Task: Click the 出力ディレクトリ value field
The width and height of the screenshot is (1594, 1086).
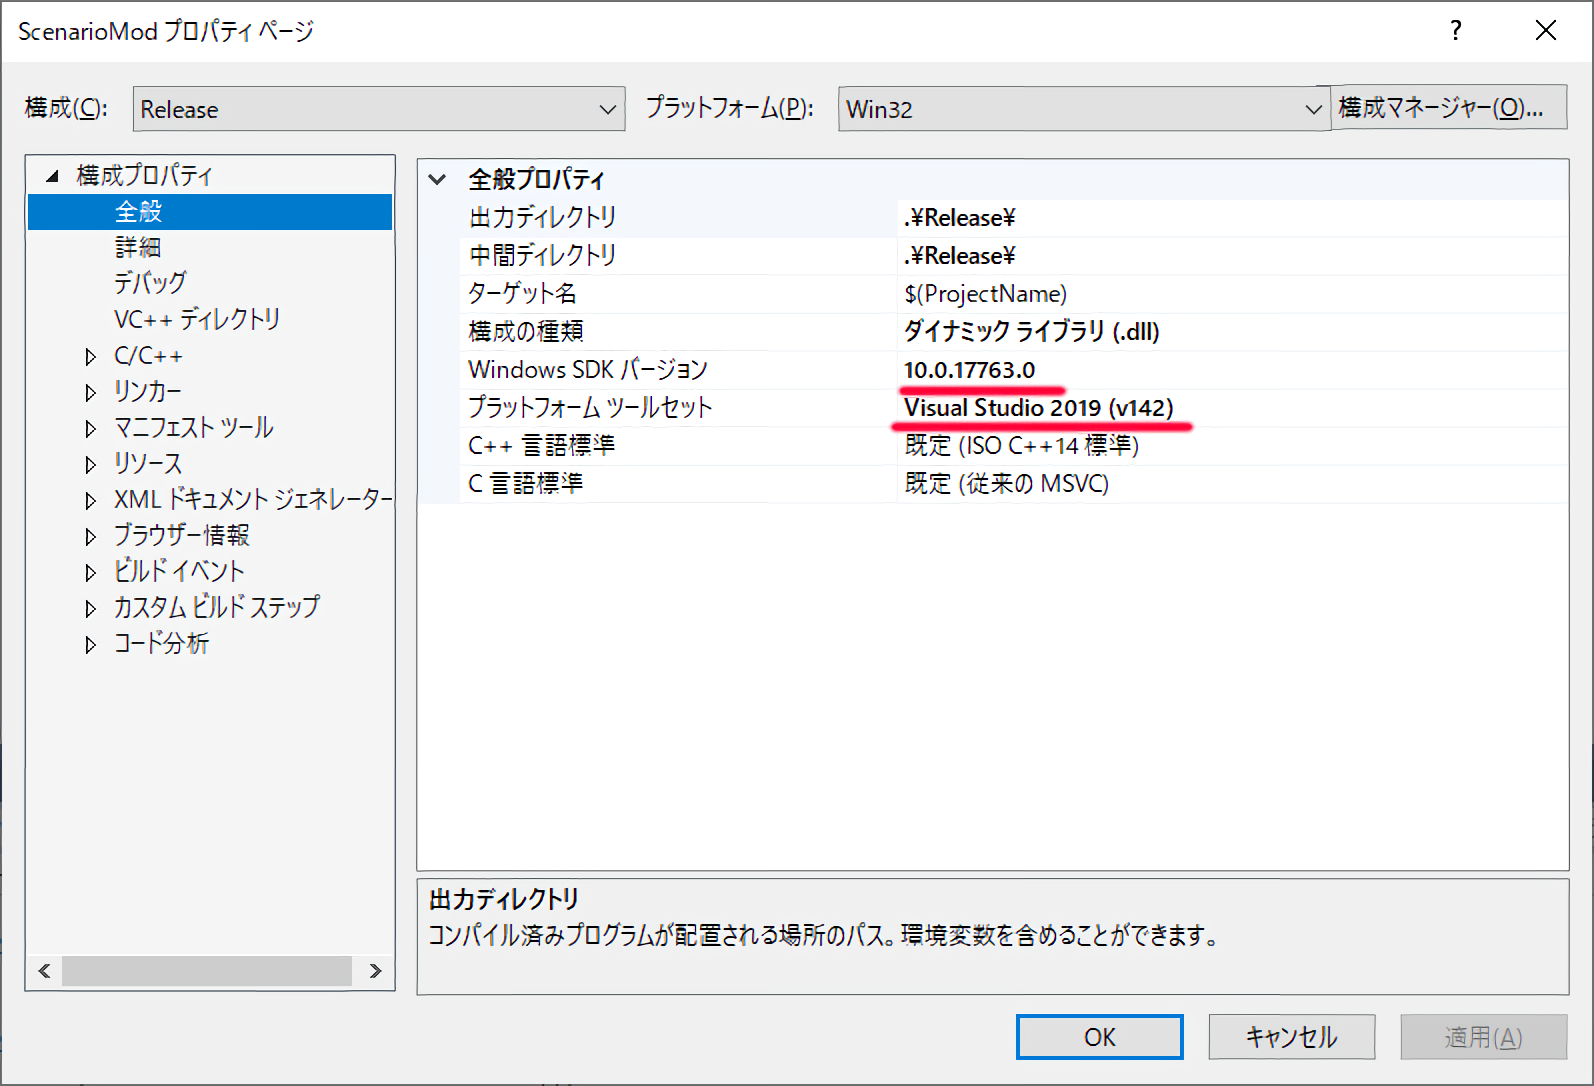Action: click(1230, 218)
